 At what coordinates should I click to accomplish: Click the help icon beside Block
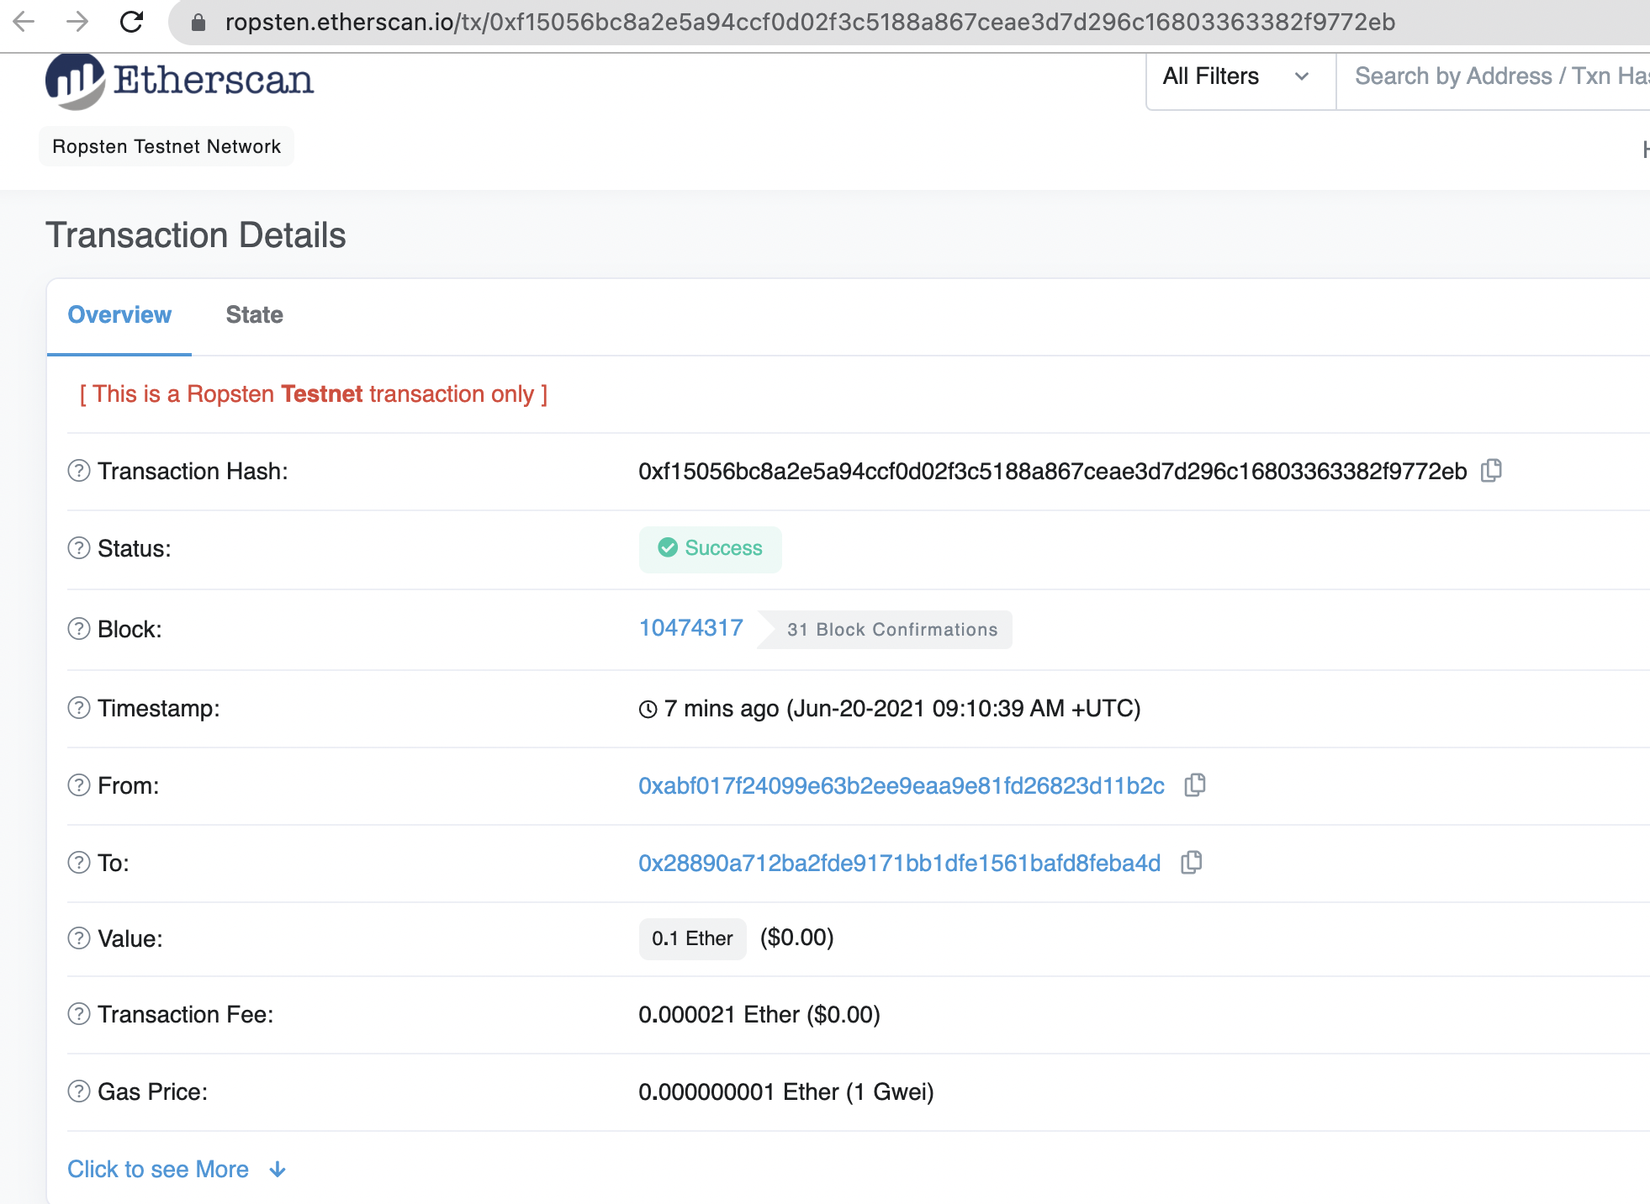click(x=79, y=629)
